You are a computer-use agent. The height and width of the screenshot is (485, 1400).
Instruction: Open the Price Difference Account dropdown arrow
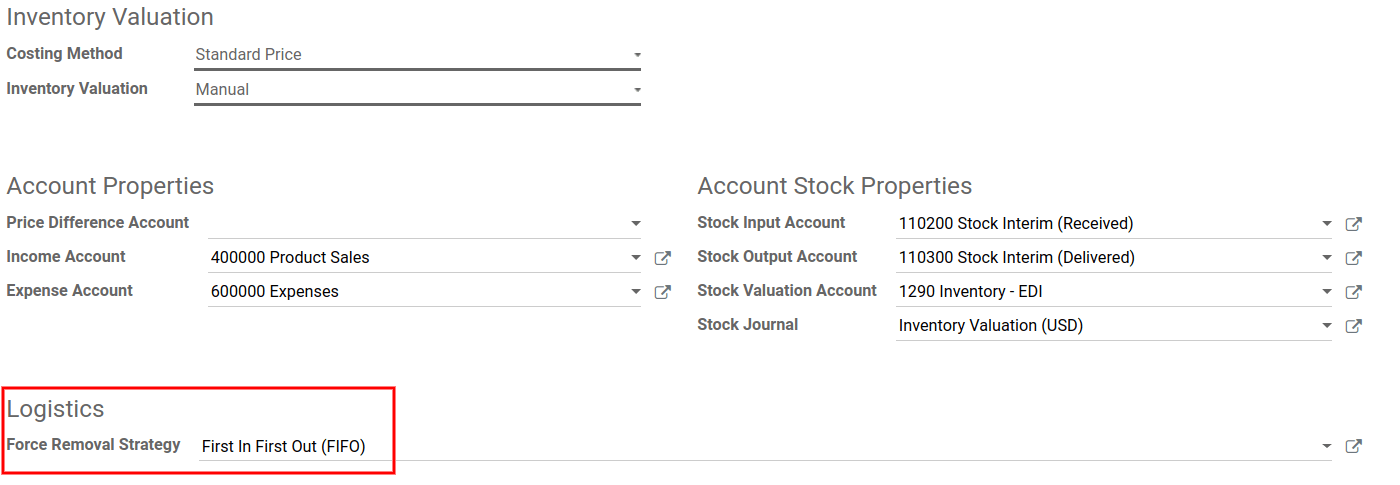click(x=636, y=224)
